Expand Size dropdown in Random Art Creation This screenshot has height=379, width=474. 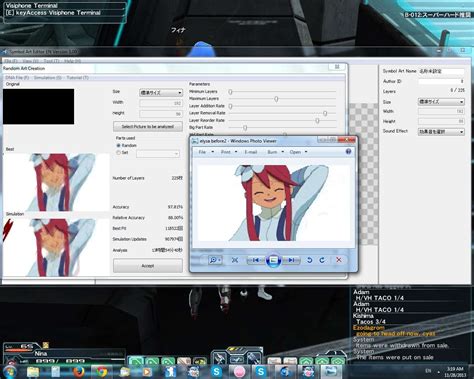161,93
